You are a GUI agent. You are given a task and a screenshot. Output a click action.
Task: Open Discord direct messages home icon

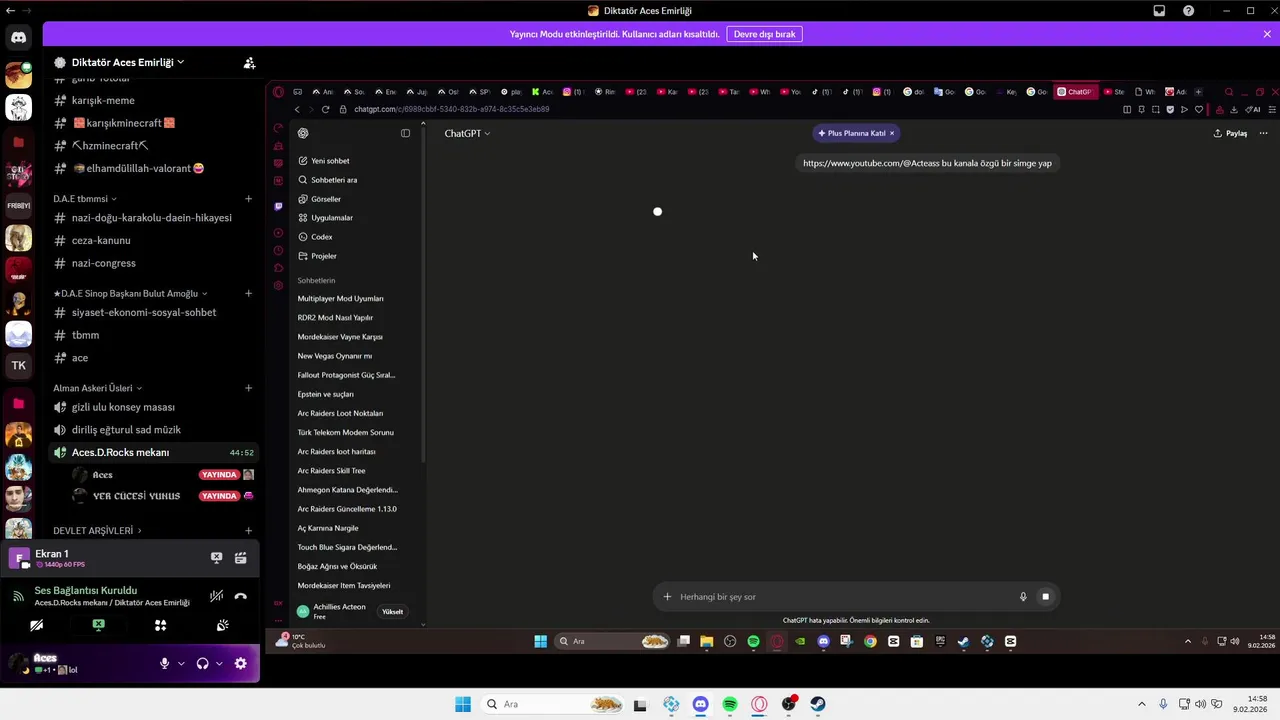[18, 37]
